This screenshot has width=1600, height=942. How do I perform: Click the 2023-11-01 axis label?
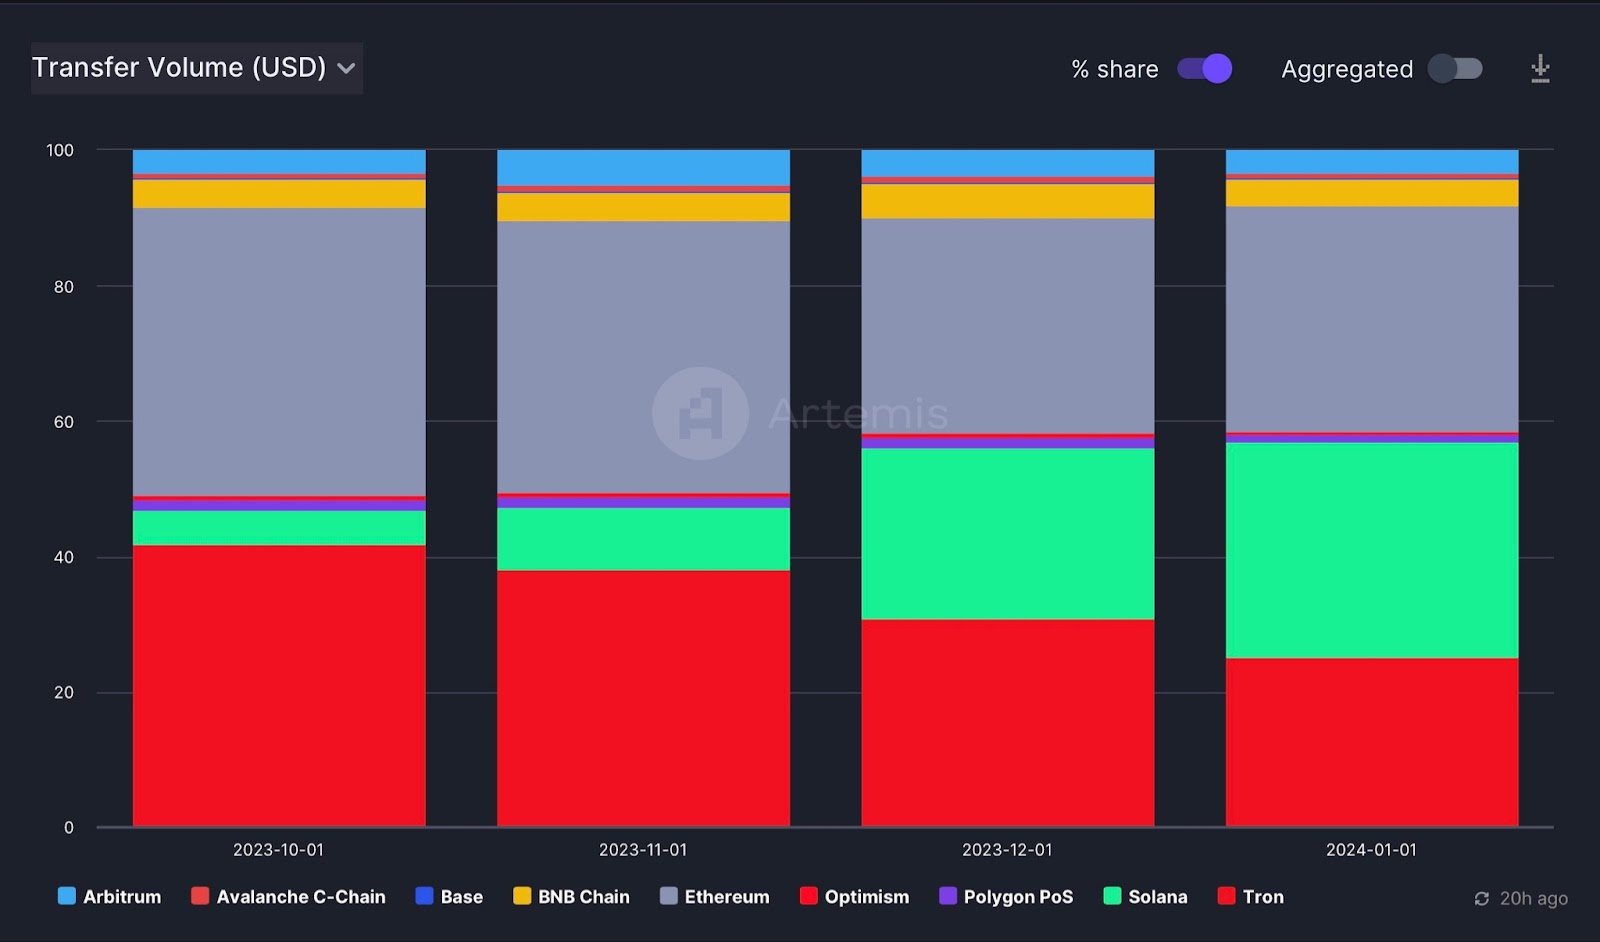(x=643, y=850)
